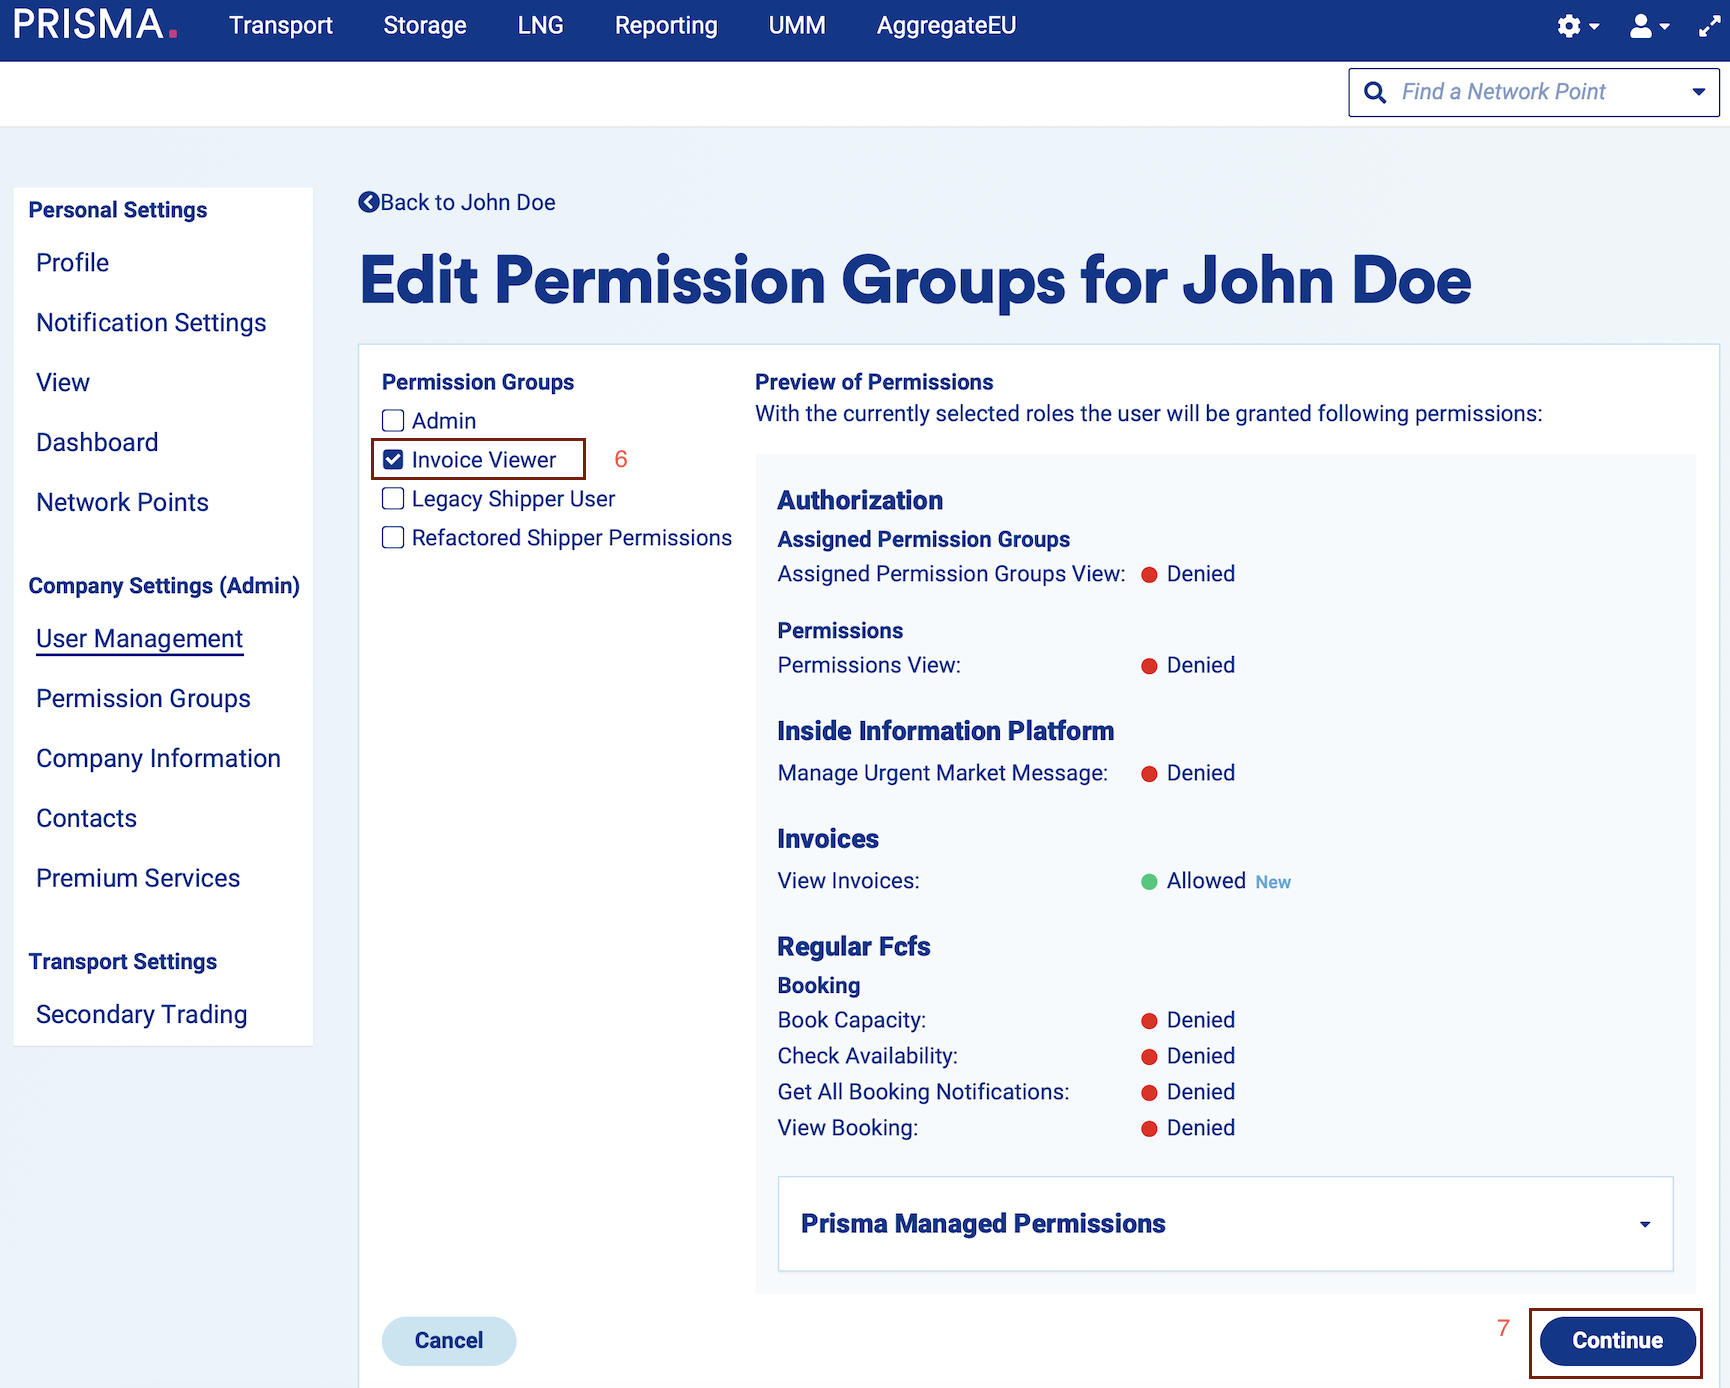Check the Legacy Shipper User checkbox

393,499
